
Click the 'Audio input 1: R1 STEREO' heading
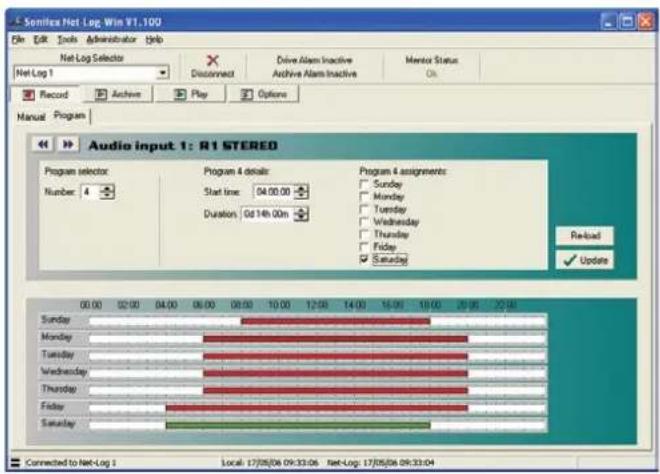(x=183, y=146)
